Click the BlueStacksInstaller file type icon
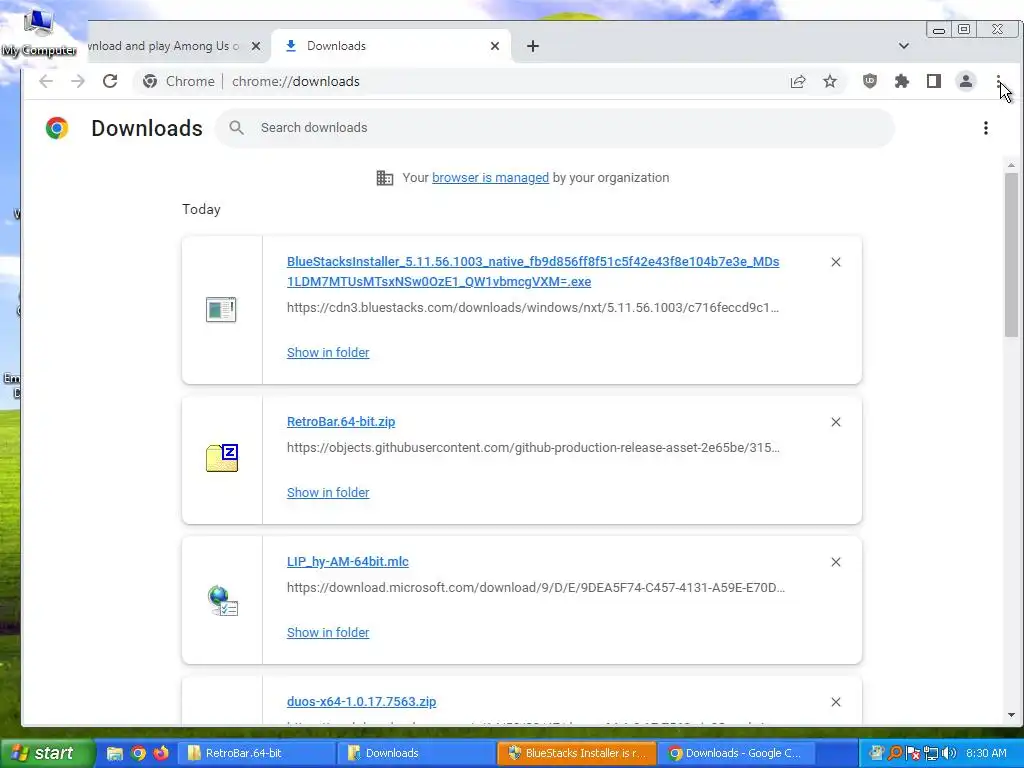 coord(221,310)
